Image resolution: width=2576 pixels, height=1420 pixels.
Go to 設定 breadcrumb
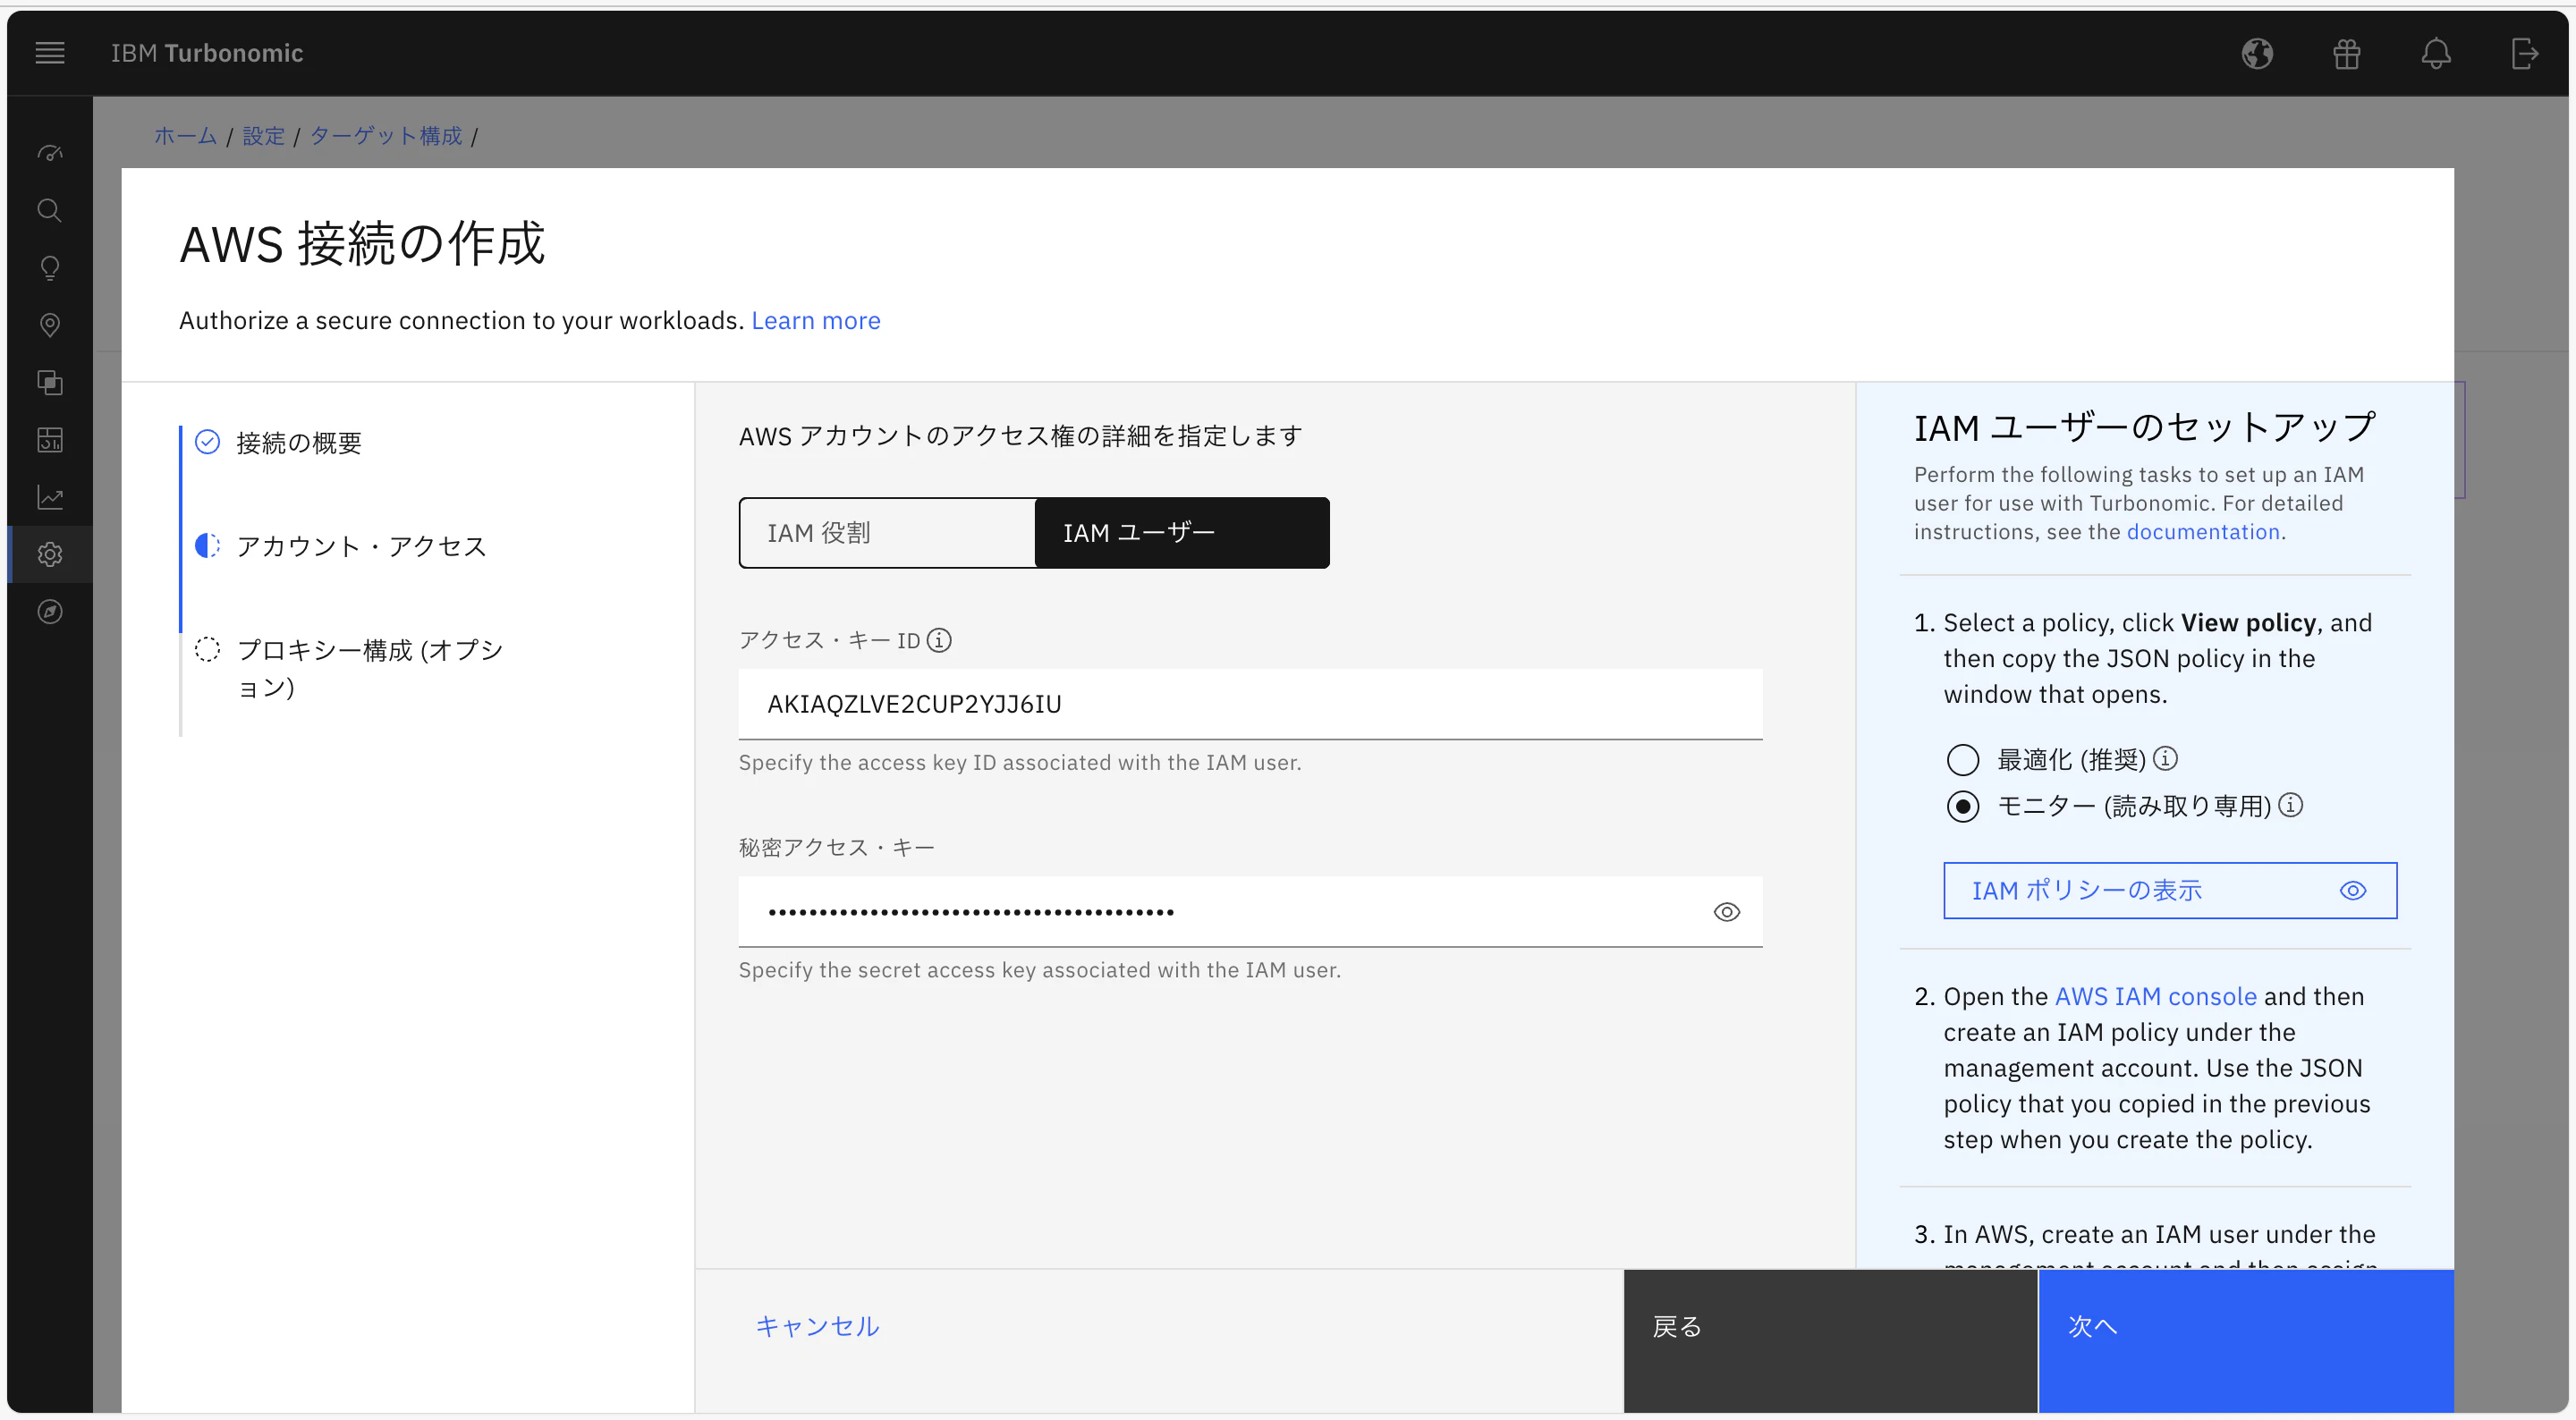264,136
